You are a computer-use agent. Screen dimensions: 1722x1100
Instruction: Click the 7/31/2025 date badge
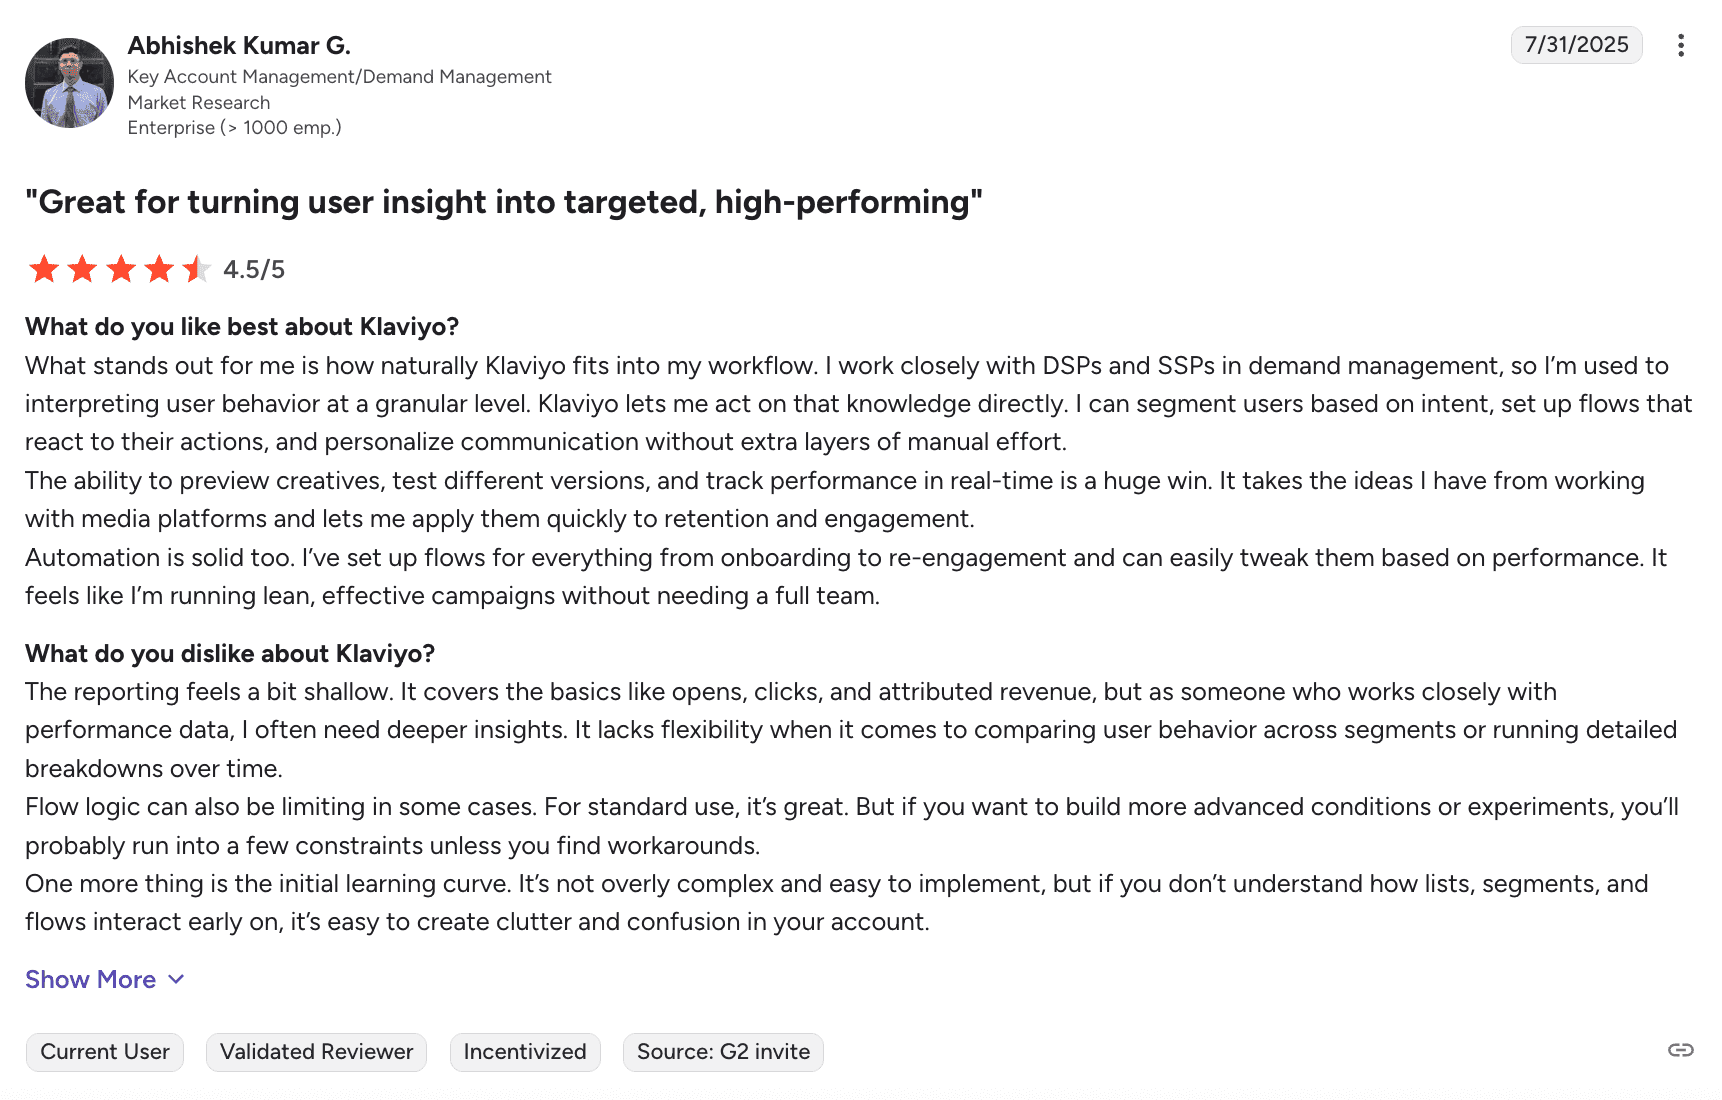1576,45
